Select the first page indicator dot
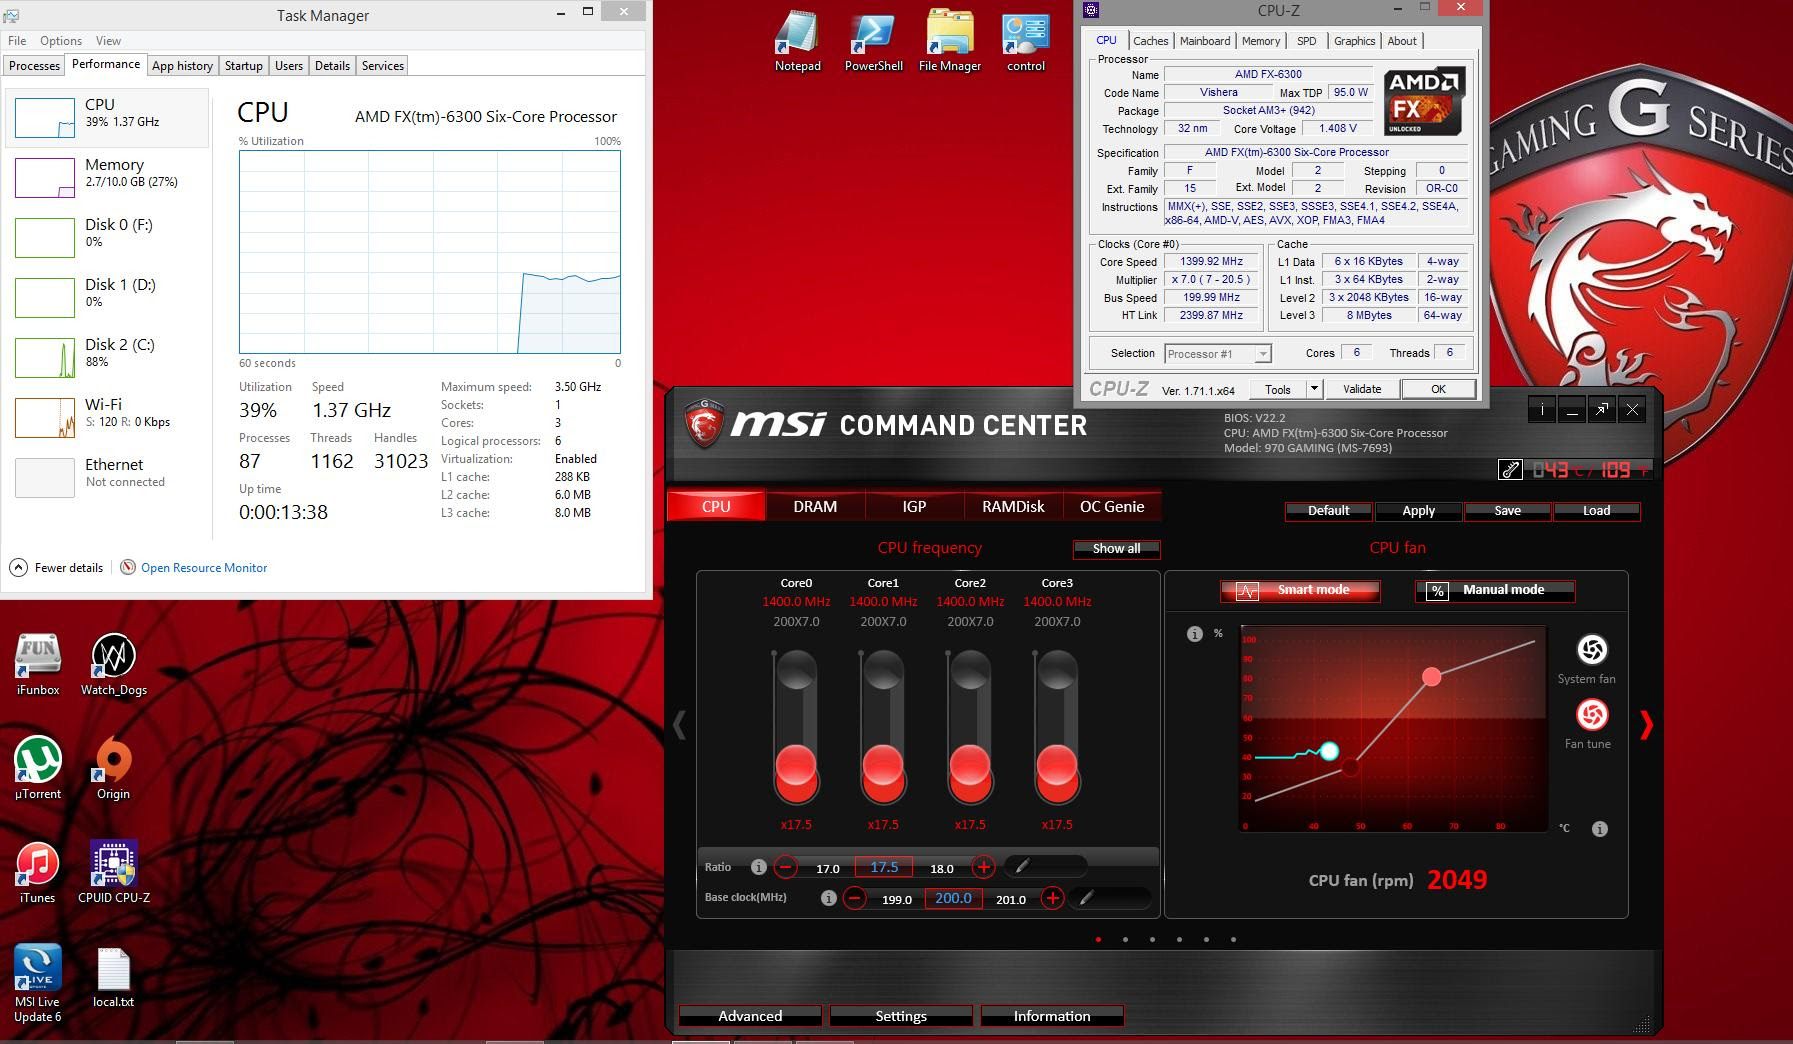1793x1044 pixels. coord(1098,939)
